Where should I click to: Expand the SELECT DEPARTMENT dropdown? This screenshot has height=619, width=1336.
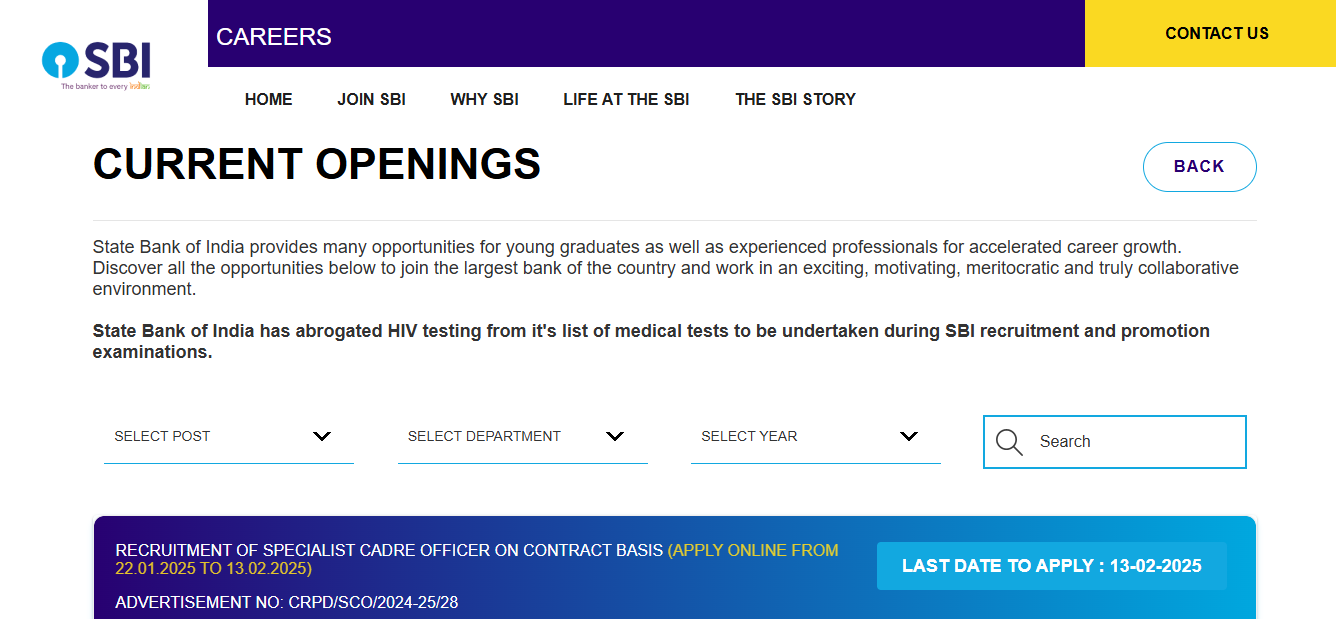click(x=522, y=437)
